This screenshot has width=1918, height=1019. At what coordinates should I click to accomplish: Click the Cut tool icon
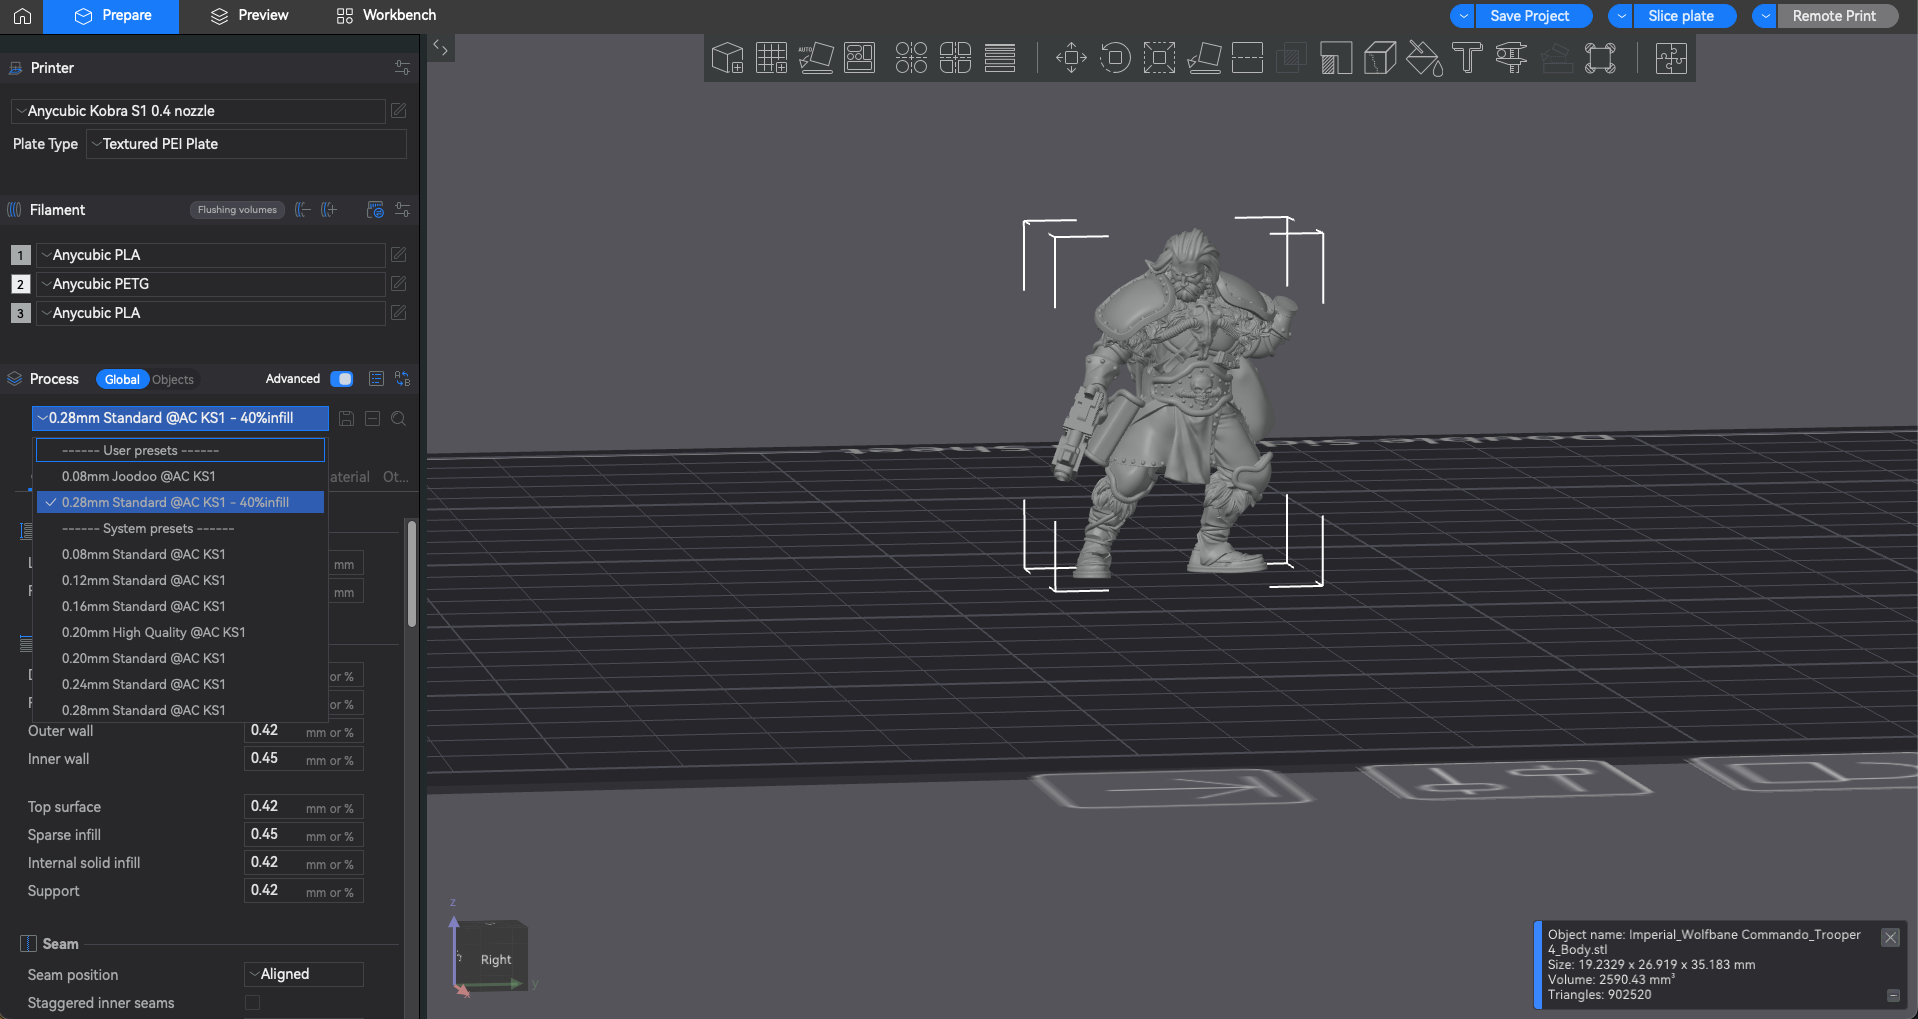[x=1247, y=58]
